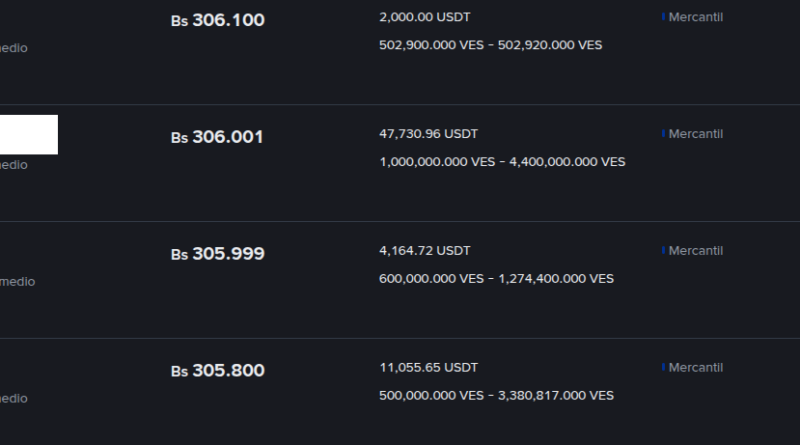Click the 'medio' text in 305.999 row
This screenshot has height=445, width=800.
17,282
